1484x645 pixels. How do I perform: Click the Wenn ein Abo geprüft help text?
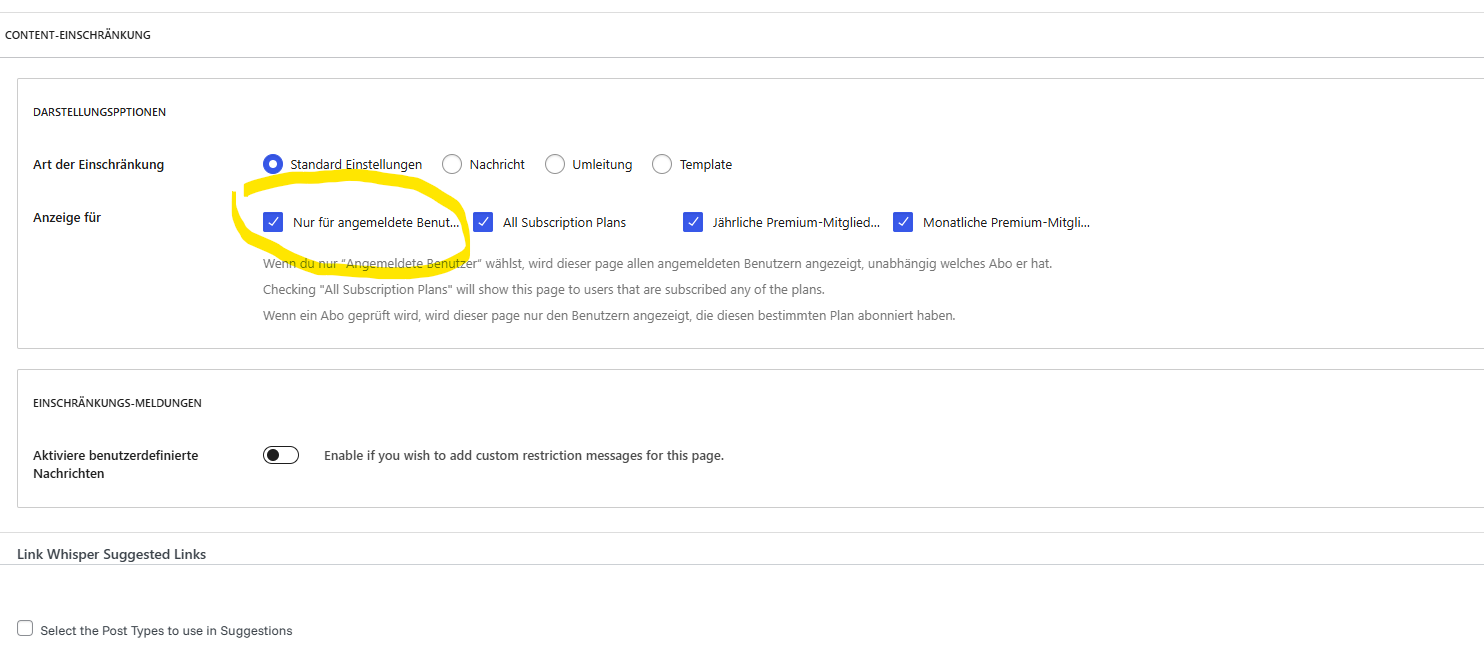608,315
